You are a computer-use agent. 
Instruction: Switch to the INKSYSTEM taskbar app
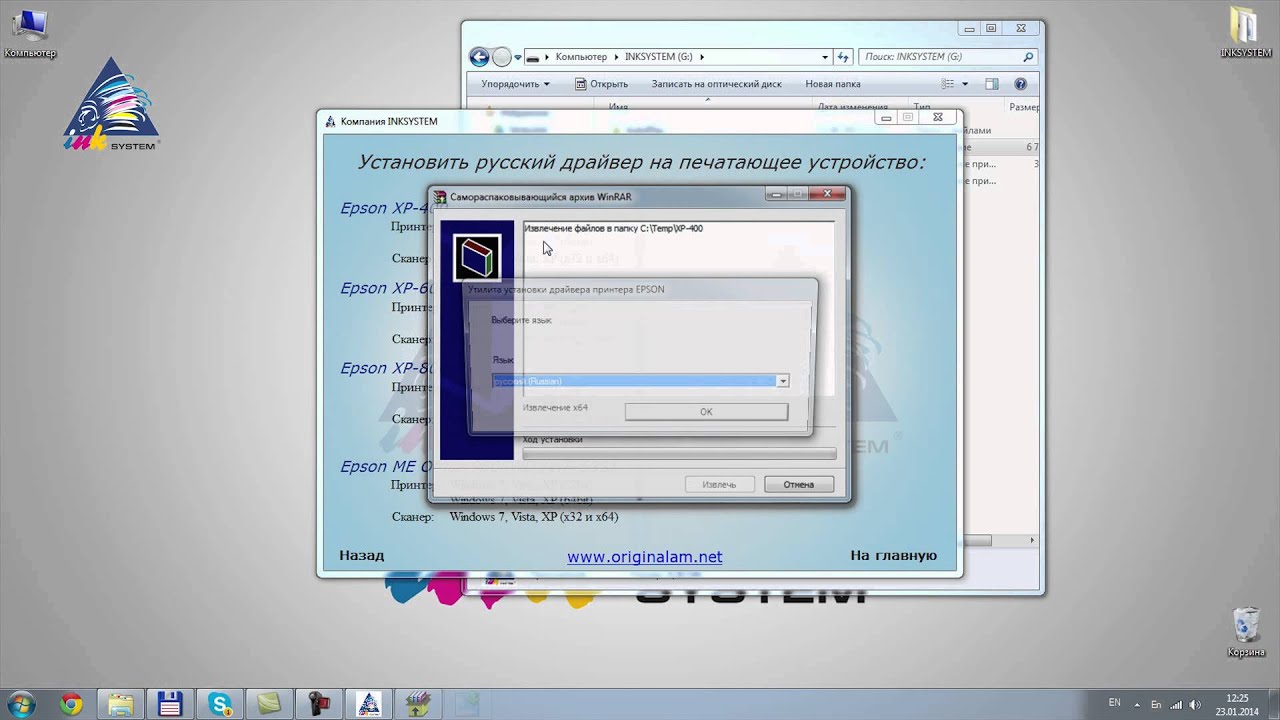click(x=369, y=704)
